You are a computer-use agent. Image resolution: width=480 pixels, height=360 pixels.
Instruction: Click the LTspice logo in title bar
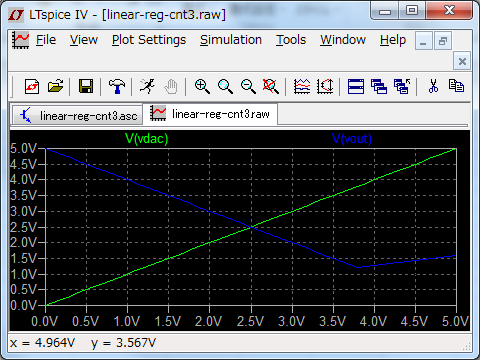[x=16, y=15]
